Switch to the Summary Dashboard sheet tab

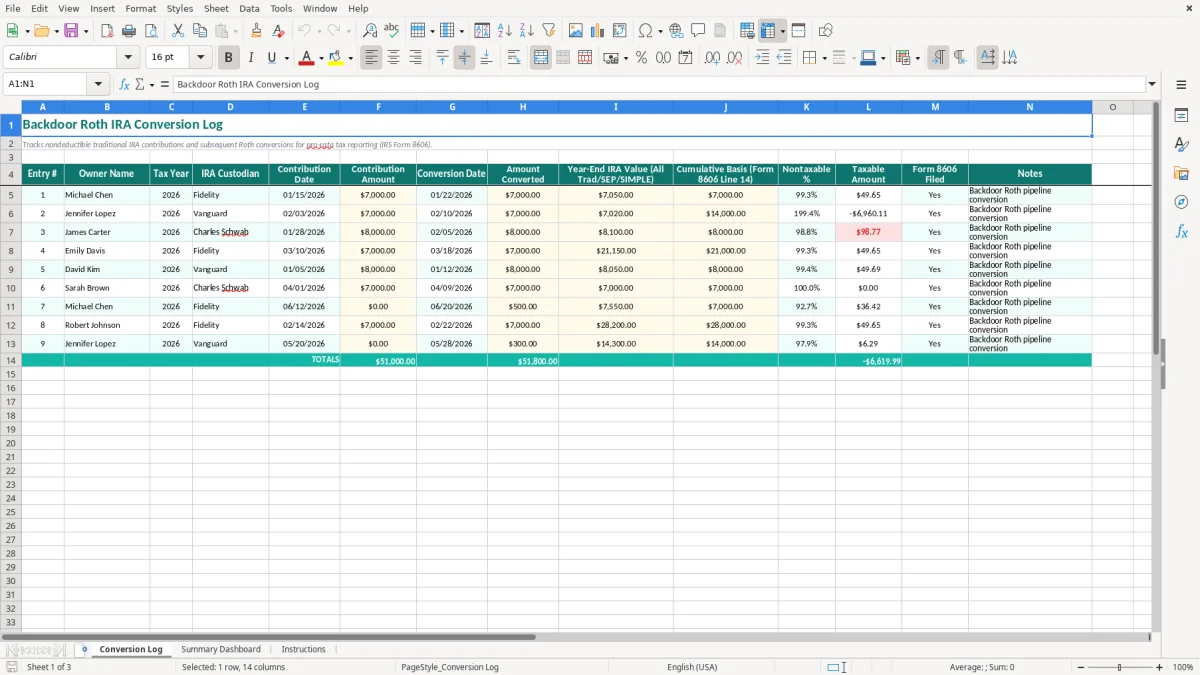point(221,649)
